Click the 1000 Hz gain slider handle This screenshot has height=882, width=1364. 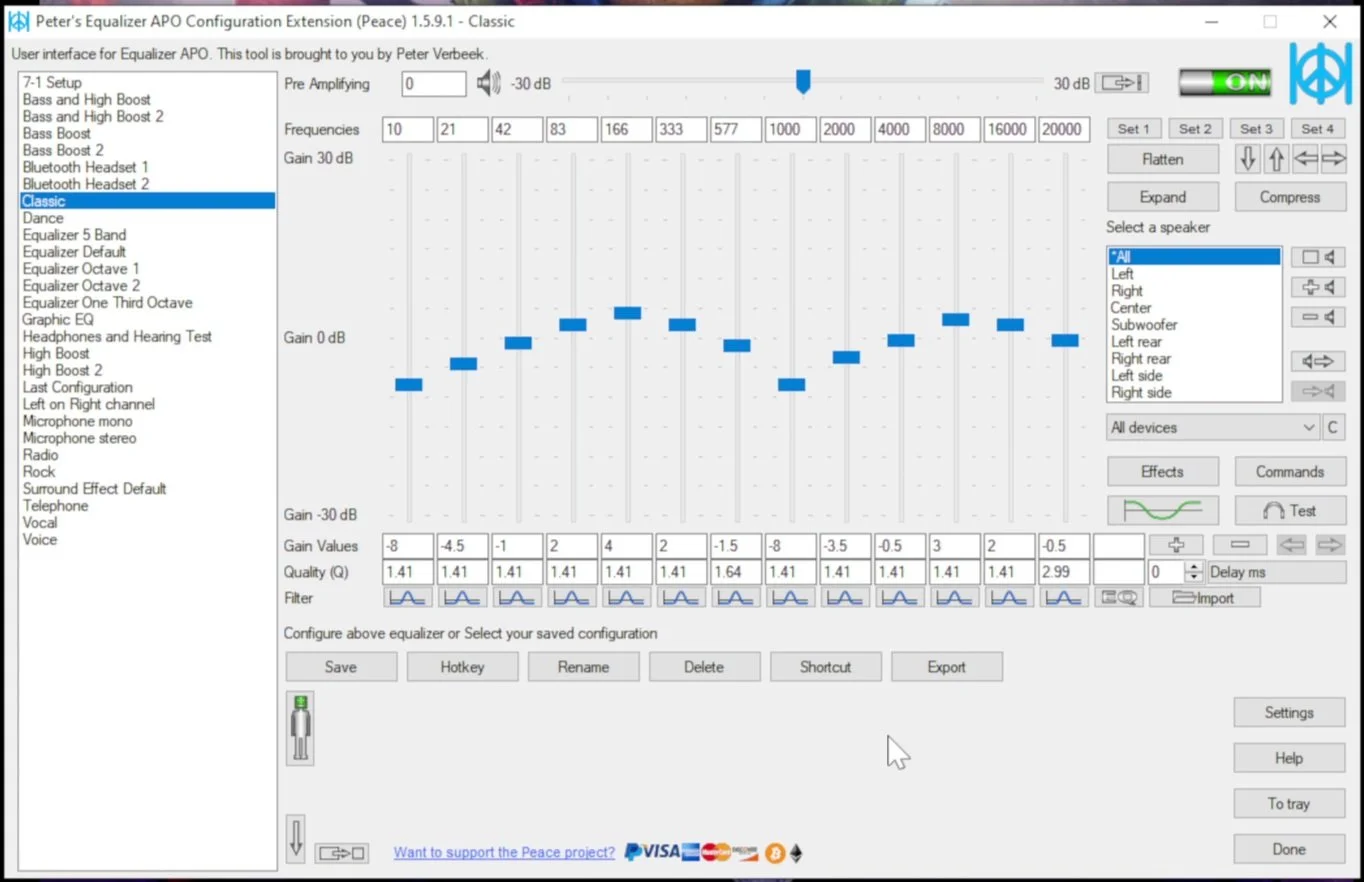(x=791, y=385)
